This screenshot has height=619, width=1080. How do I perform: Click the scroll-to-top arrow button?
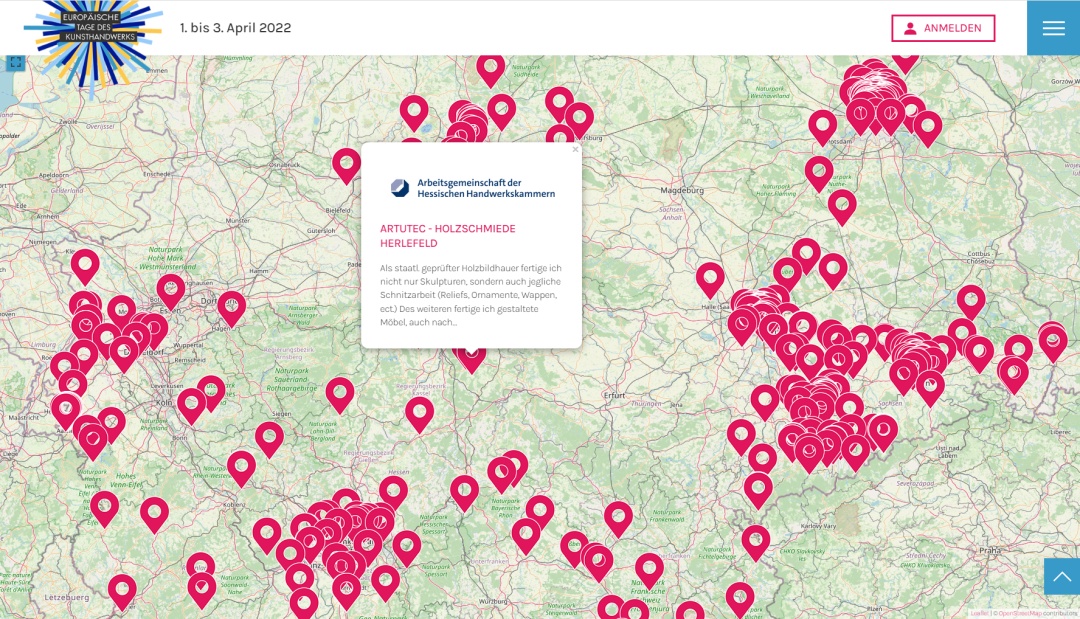coord(1061,576)
